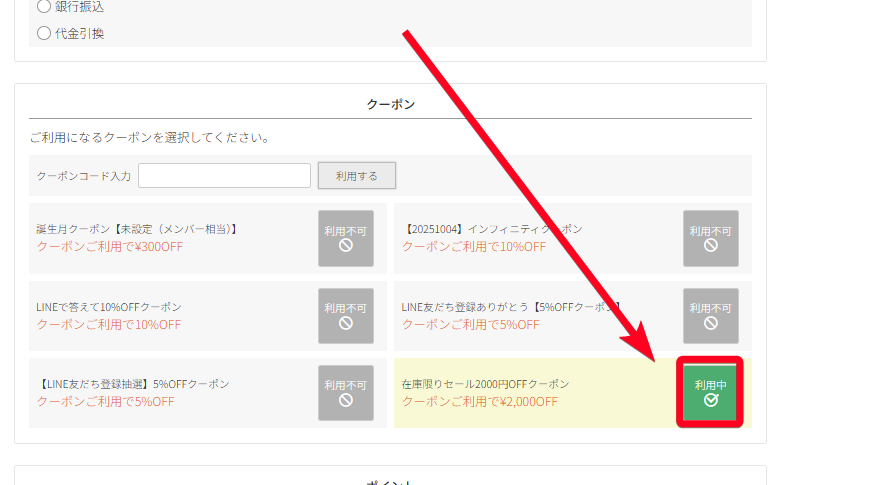Click 利用不可 icon for インフィニティクーポン

(x=710, y=238)
